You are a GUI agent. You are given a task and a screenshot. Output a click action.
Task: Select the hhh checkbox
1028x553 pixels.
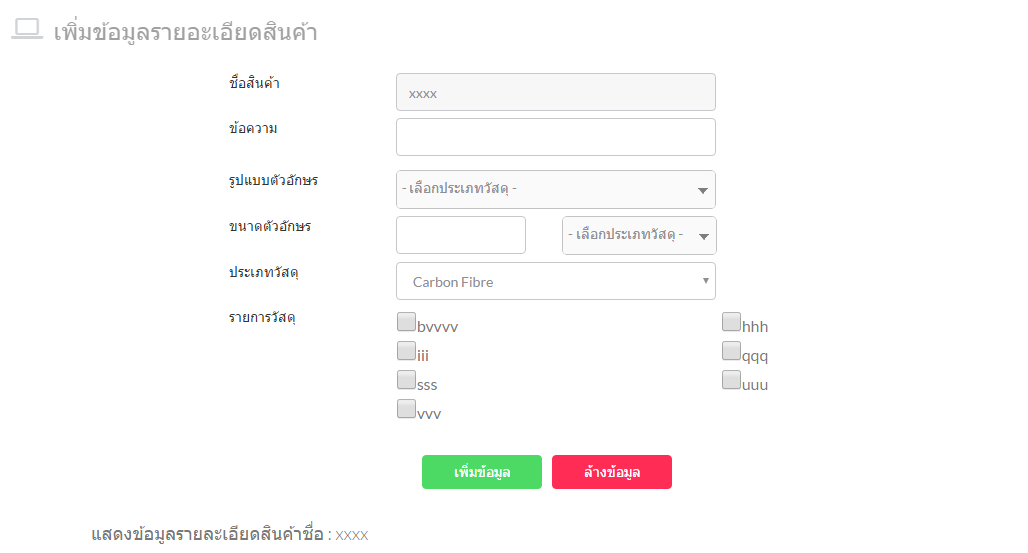point(732,321)
